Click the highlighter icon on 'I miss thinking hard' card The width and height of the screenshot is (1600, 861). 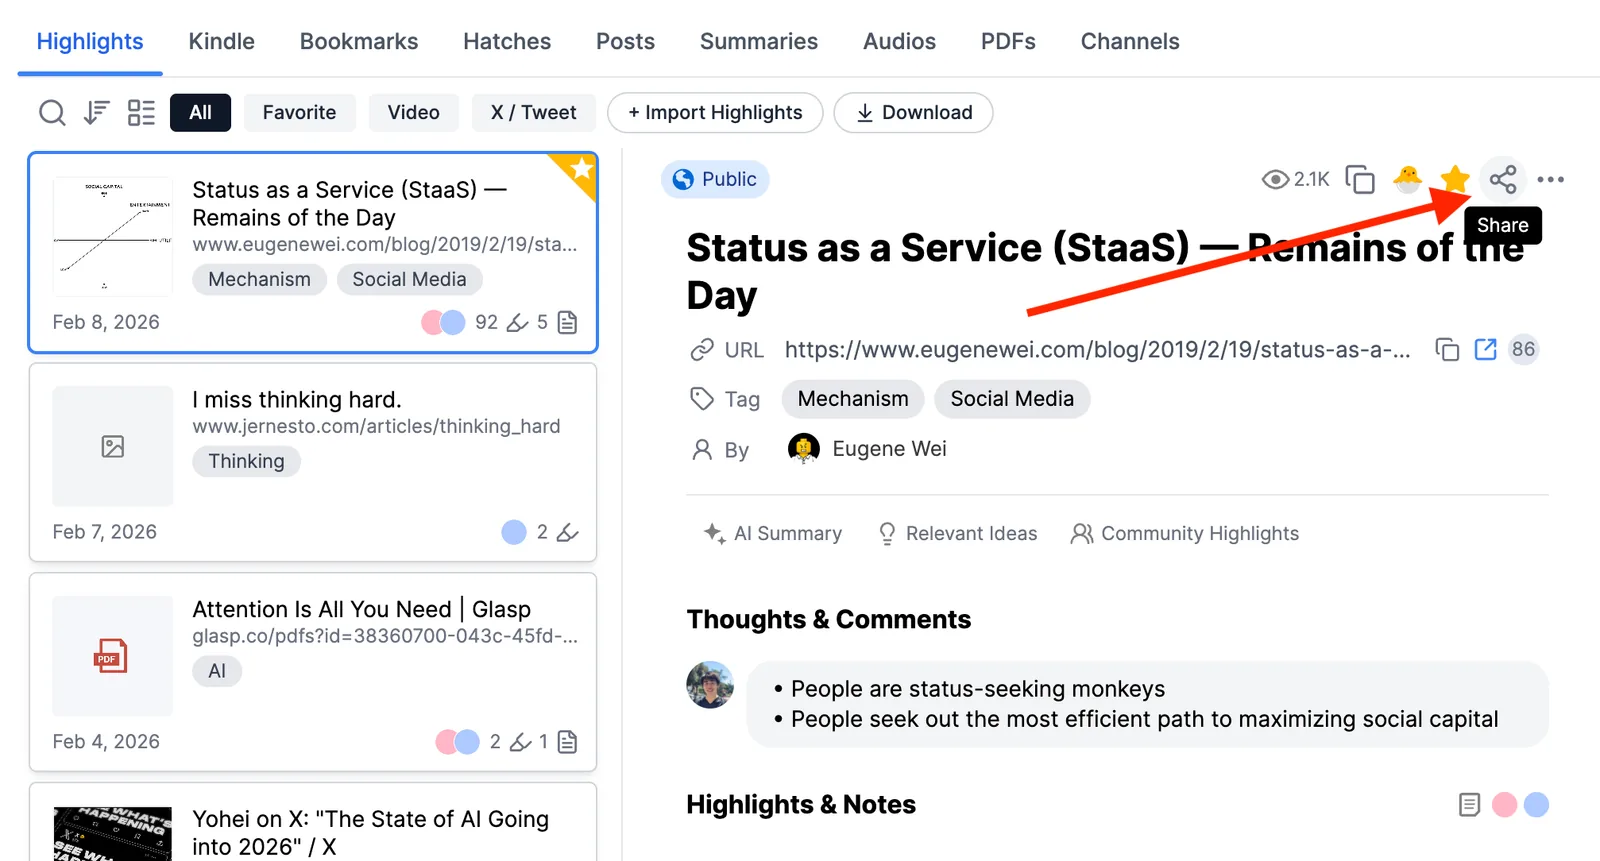567,532
